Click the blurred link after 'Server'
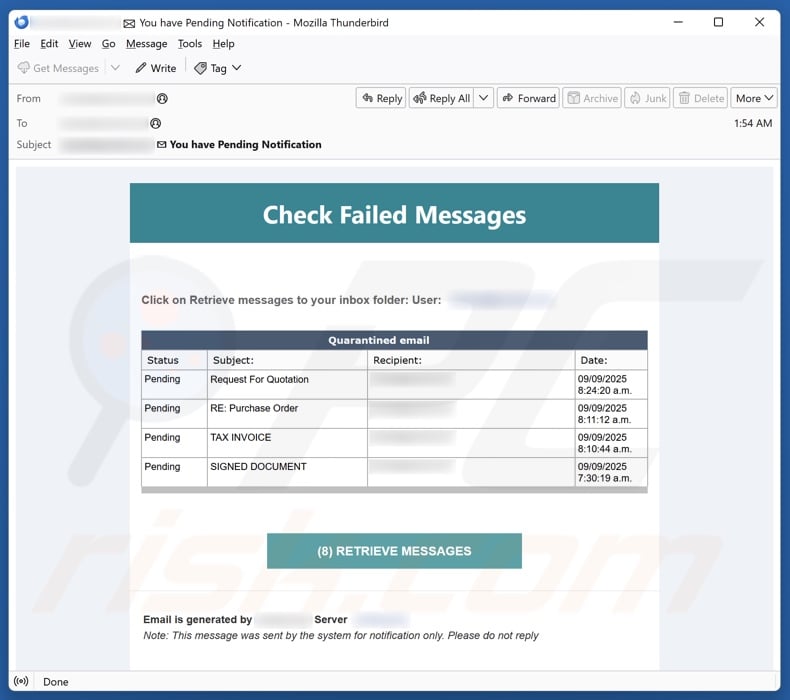The height and width of the screenshot is (700, 790). 381,619
